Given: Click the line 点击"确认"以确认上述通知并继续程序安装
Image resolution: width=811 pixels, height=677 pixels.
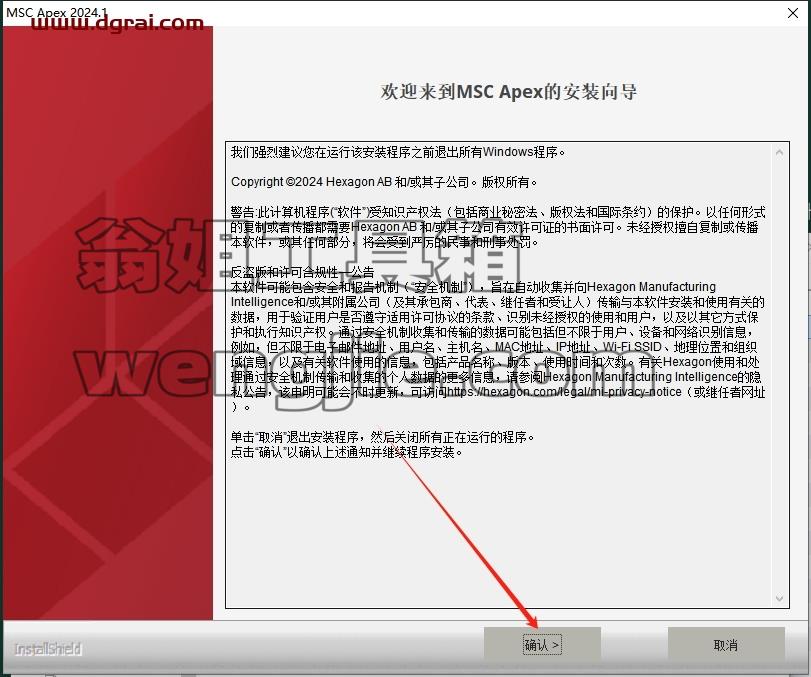Looking at the screenshot, I should tap(347, 453).
